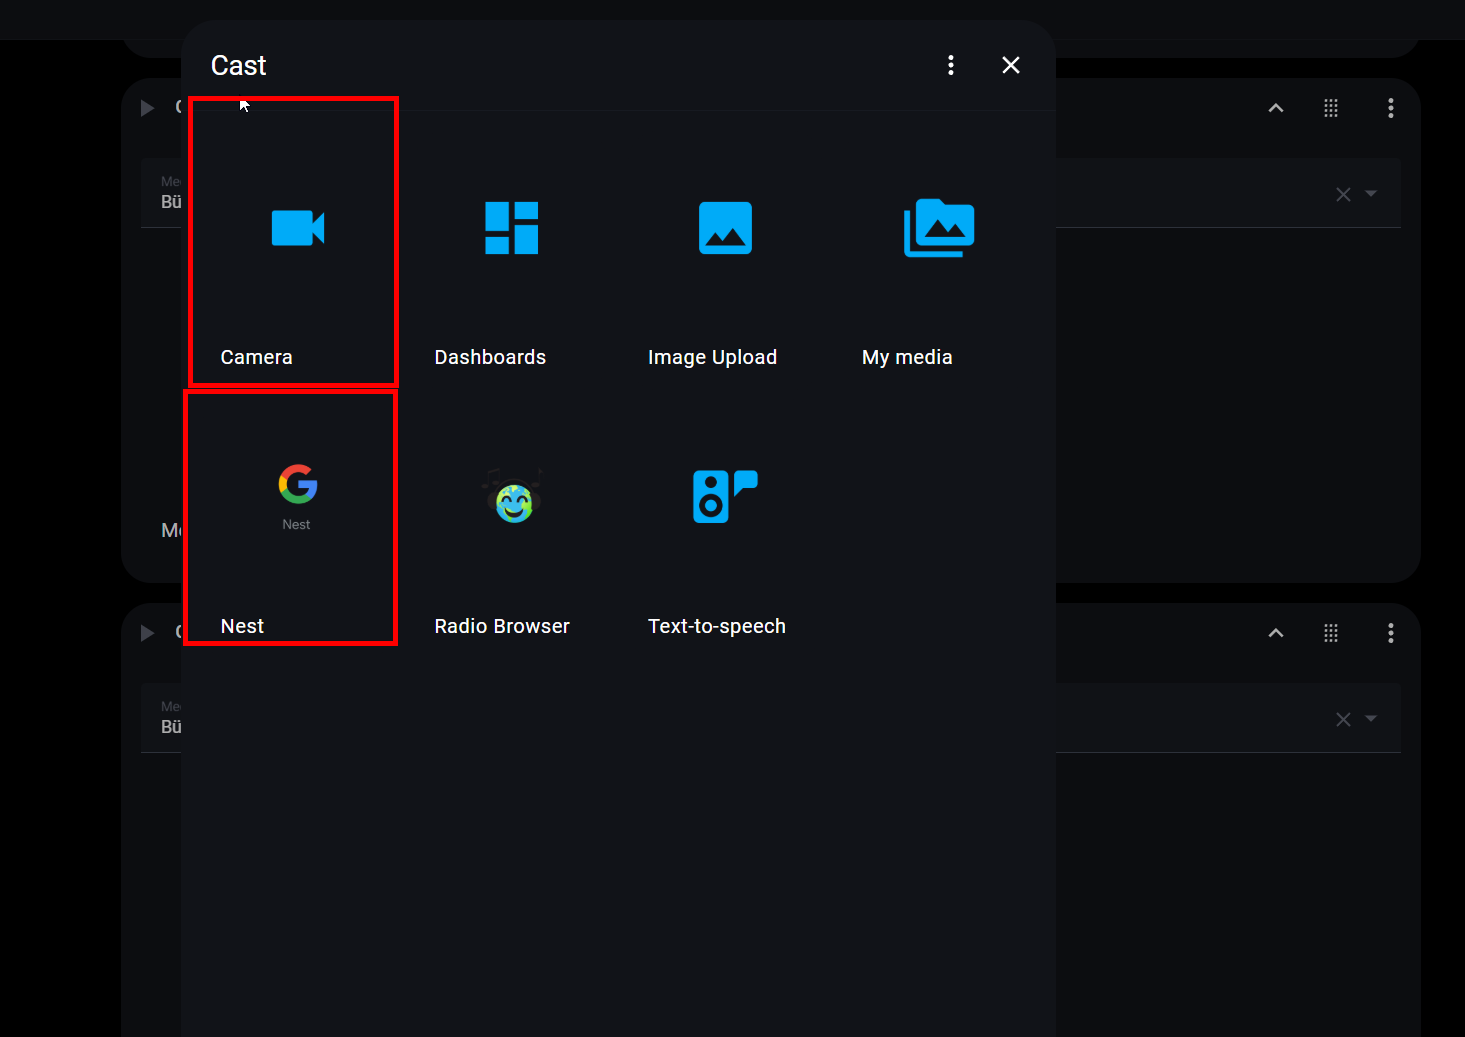Clear the upper card's media player selection
Image resolution: width=1465 pixels, height=1037 pixels.
[1343, 194]
